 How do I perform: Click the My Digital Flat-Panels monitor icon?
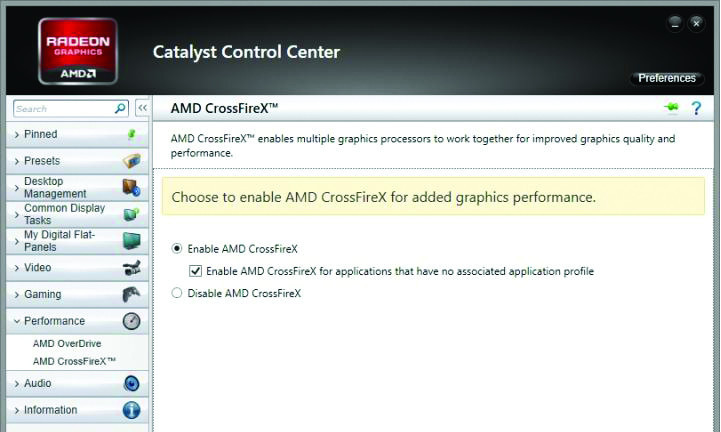(131, 241)
